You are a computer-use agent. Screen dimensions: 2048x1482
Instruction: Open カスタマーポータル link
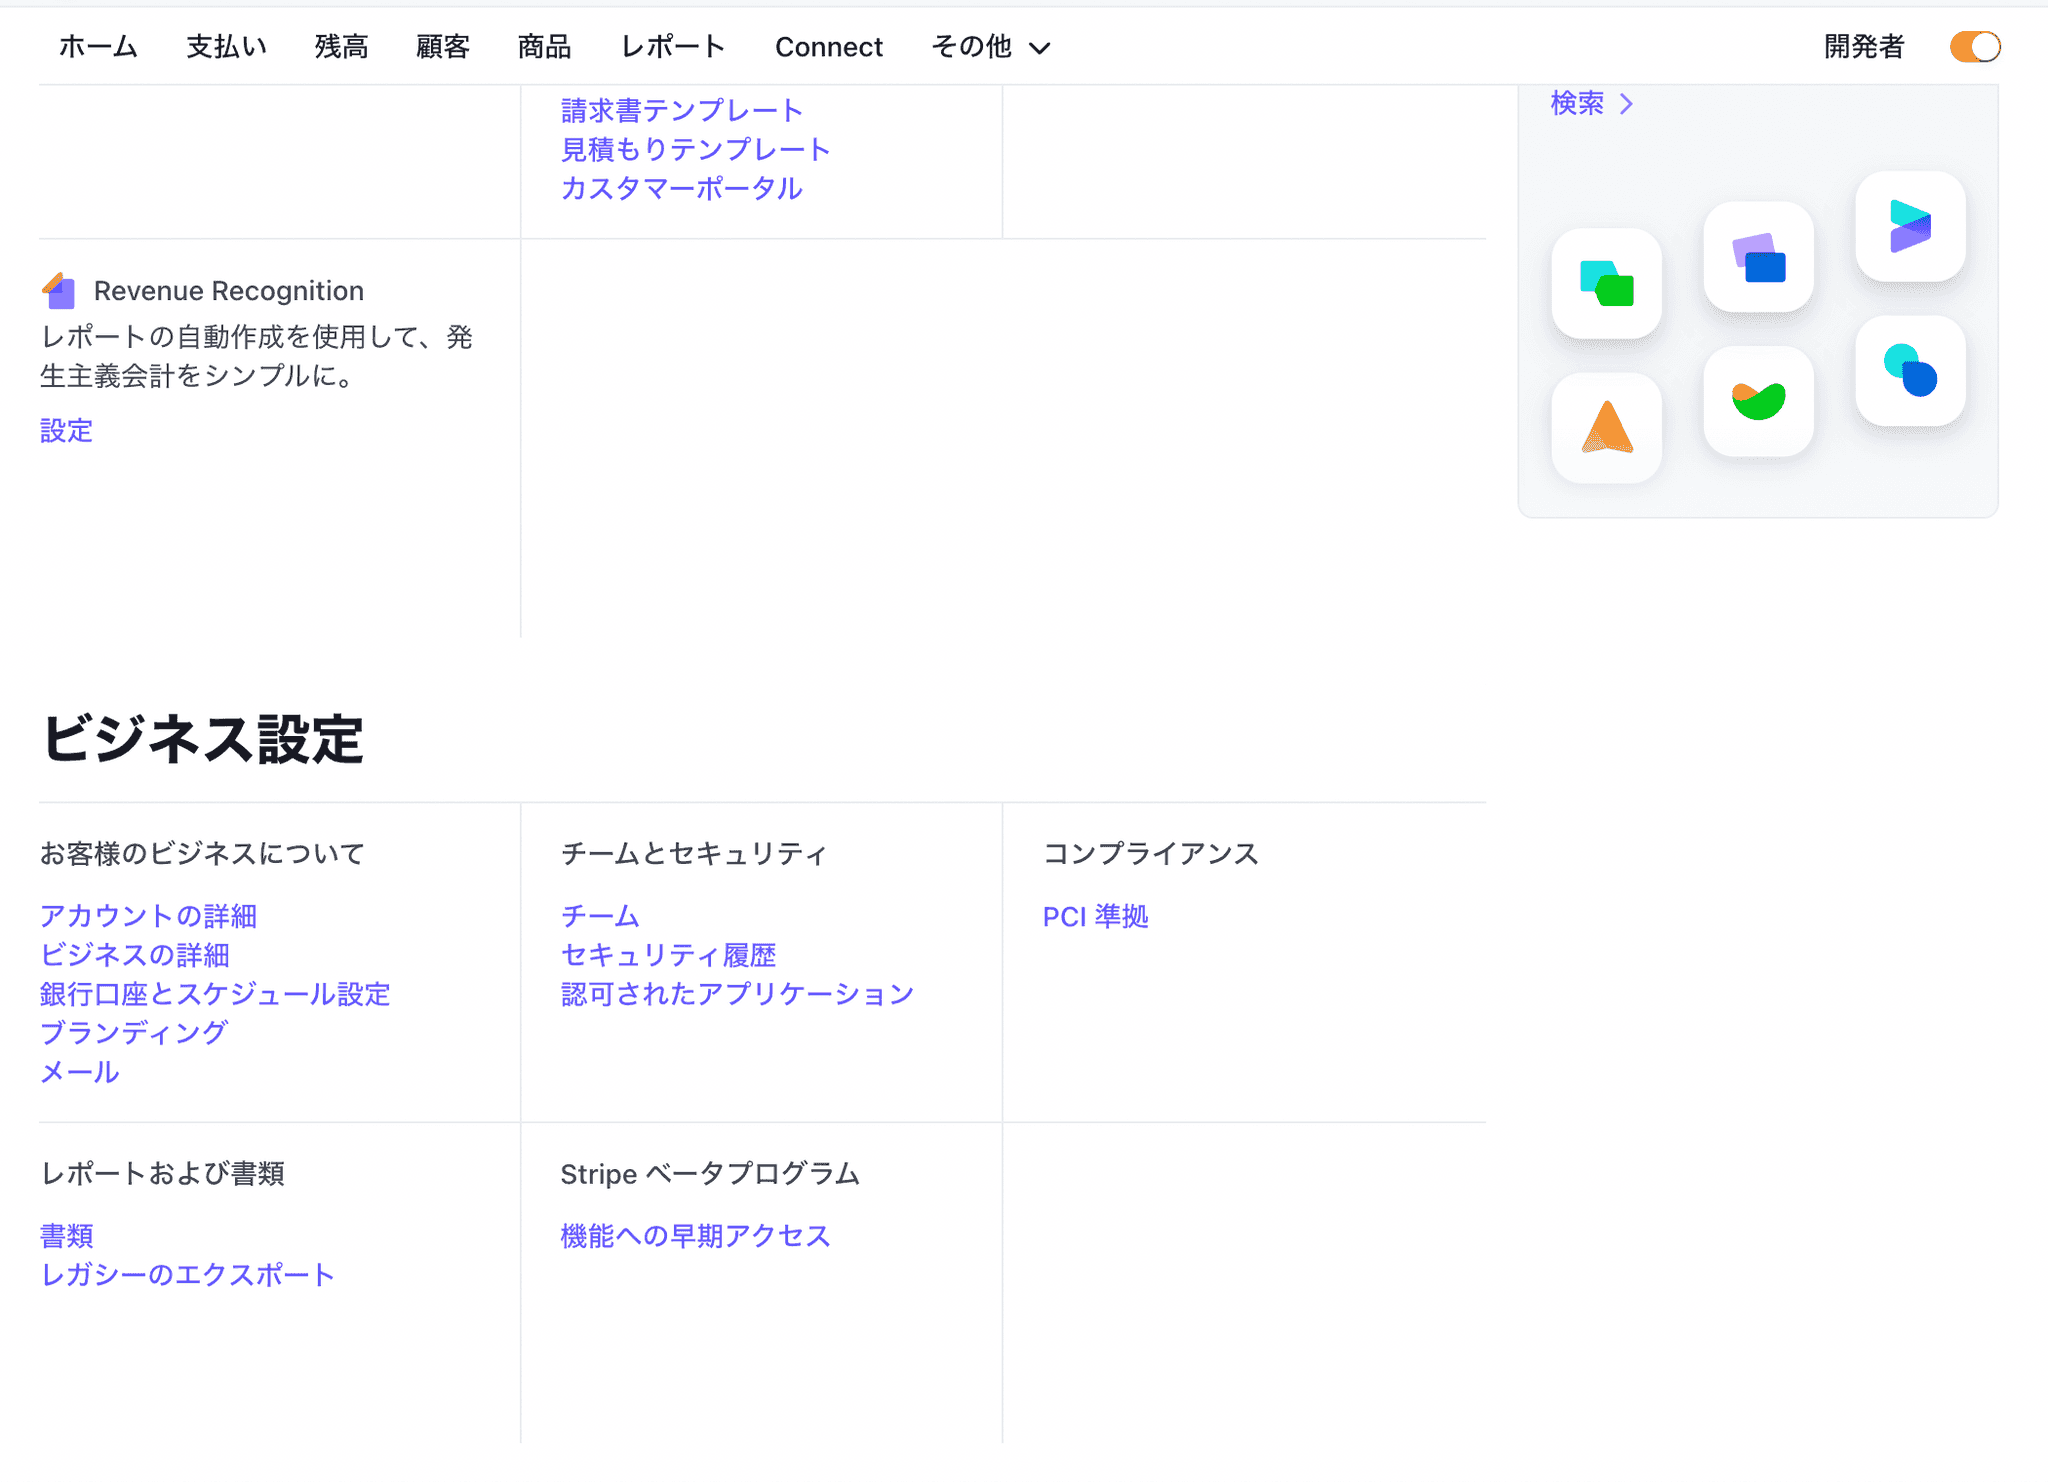pos(682,188)
